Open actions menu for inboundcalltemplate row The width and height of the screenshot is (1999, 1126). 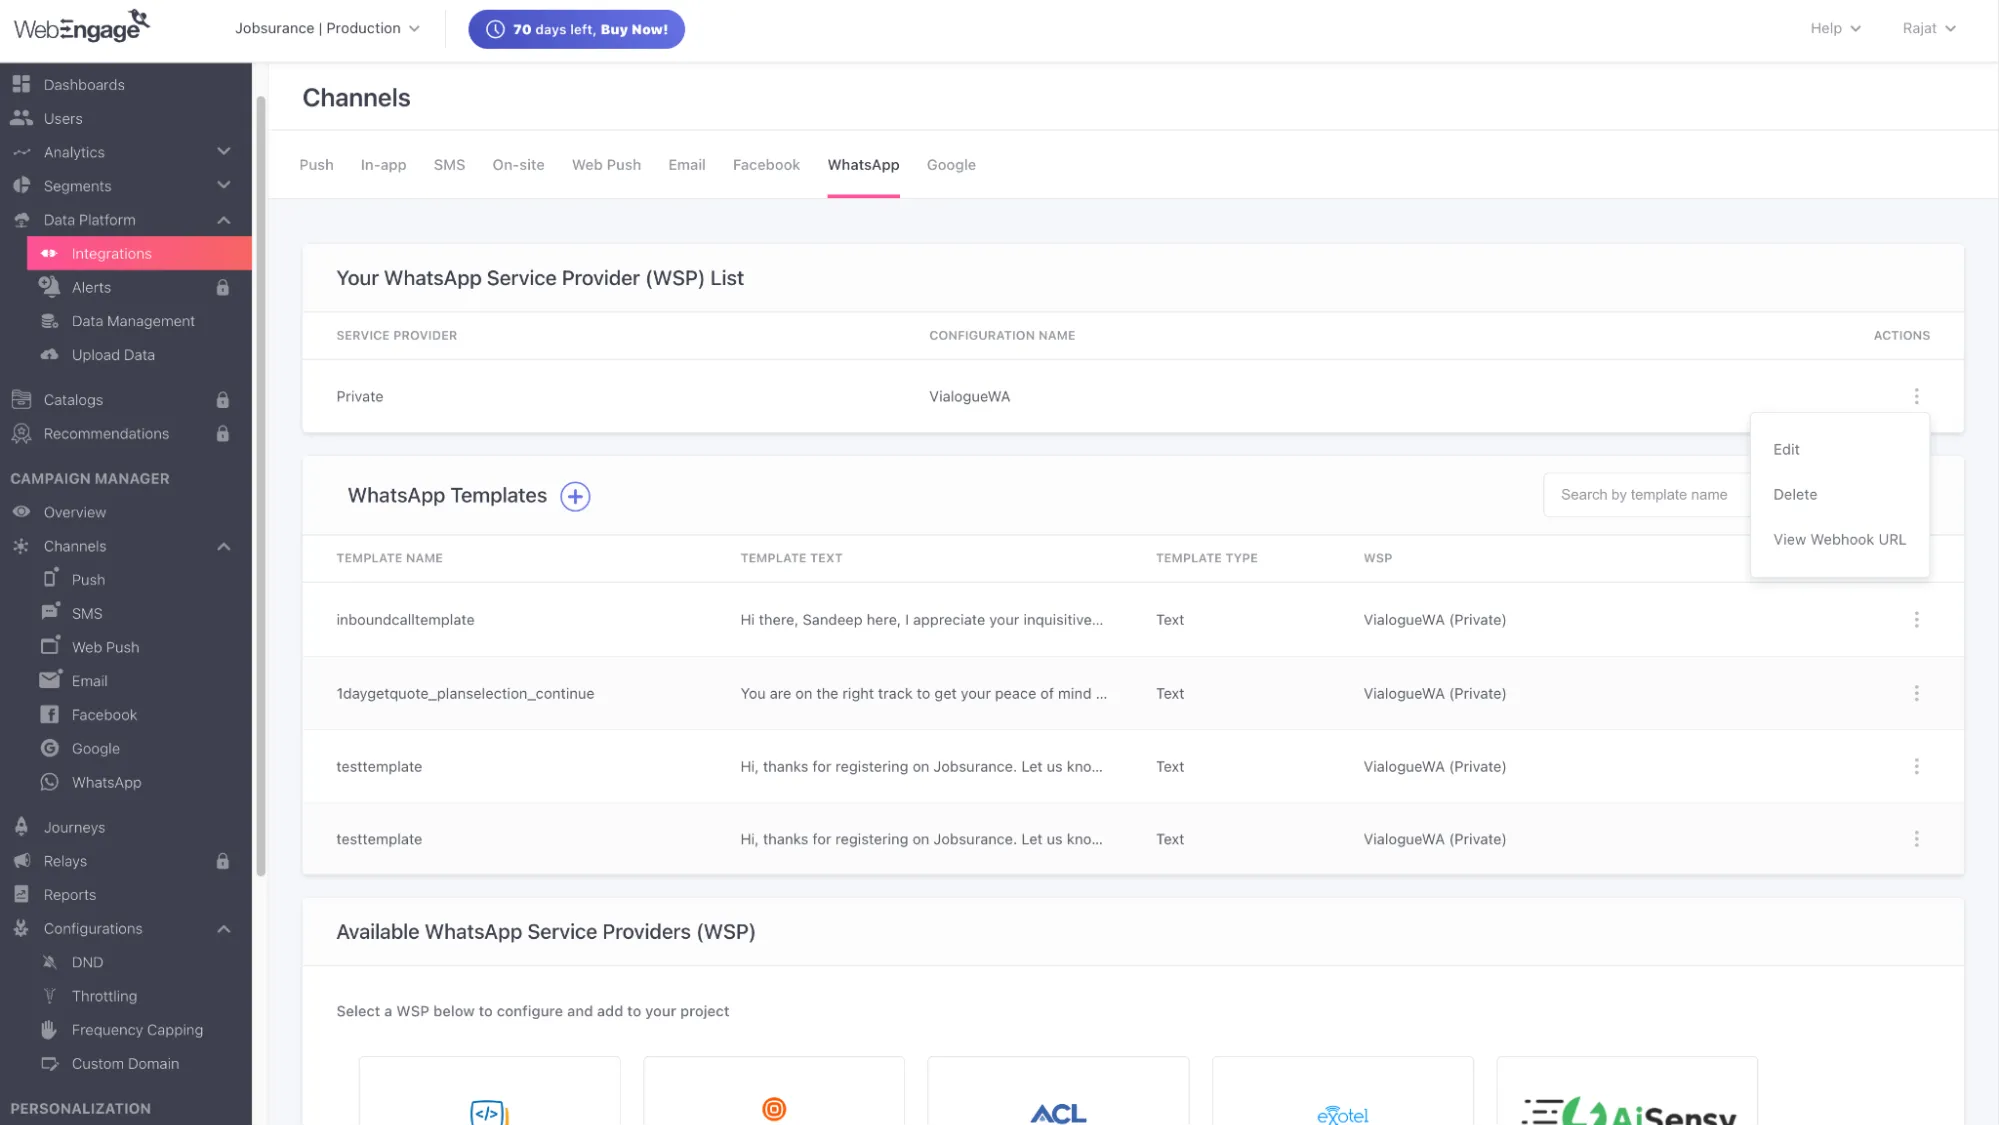point(1916,620)
